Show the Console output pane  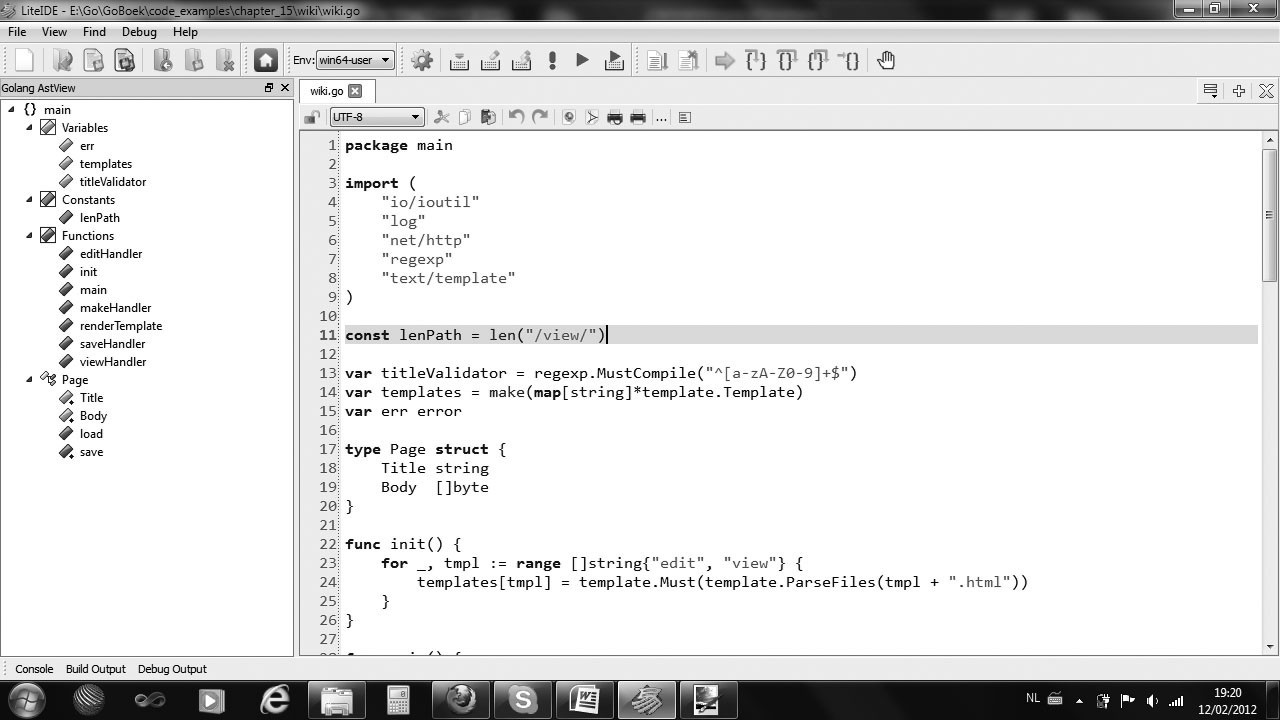point(34,669)
